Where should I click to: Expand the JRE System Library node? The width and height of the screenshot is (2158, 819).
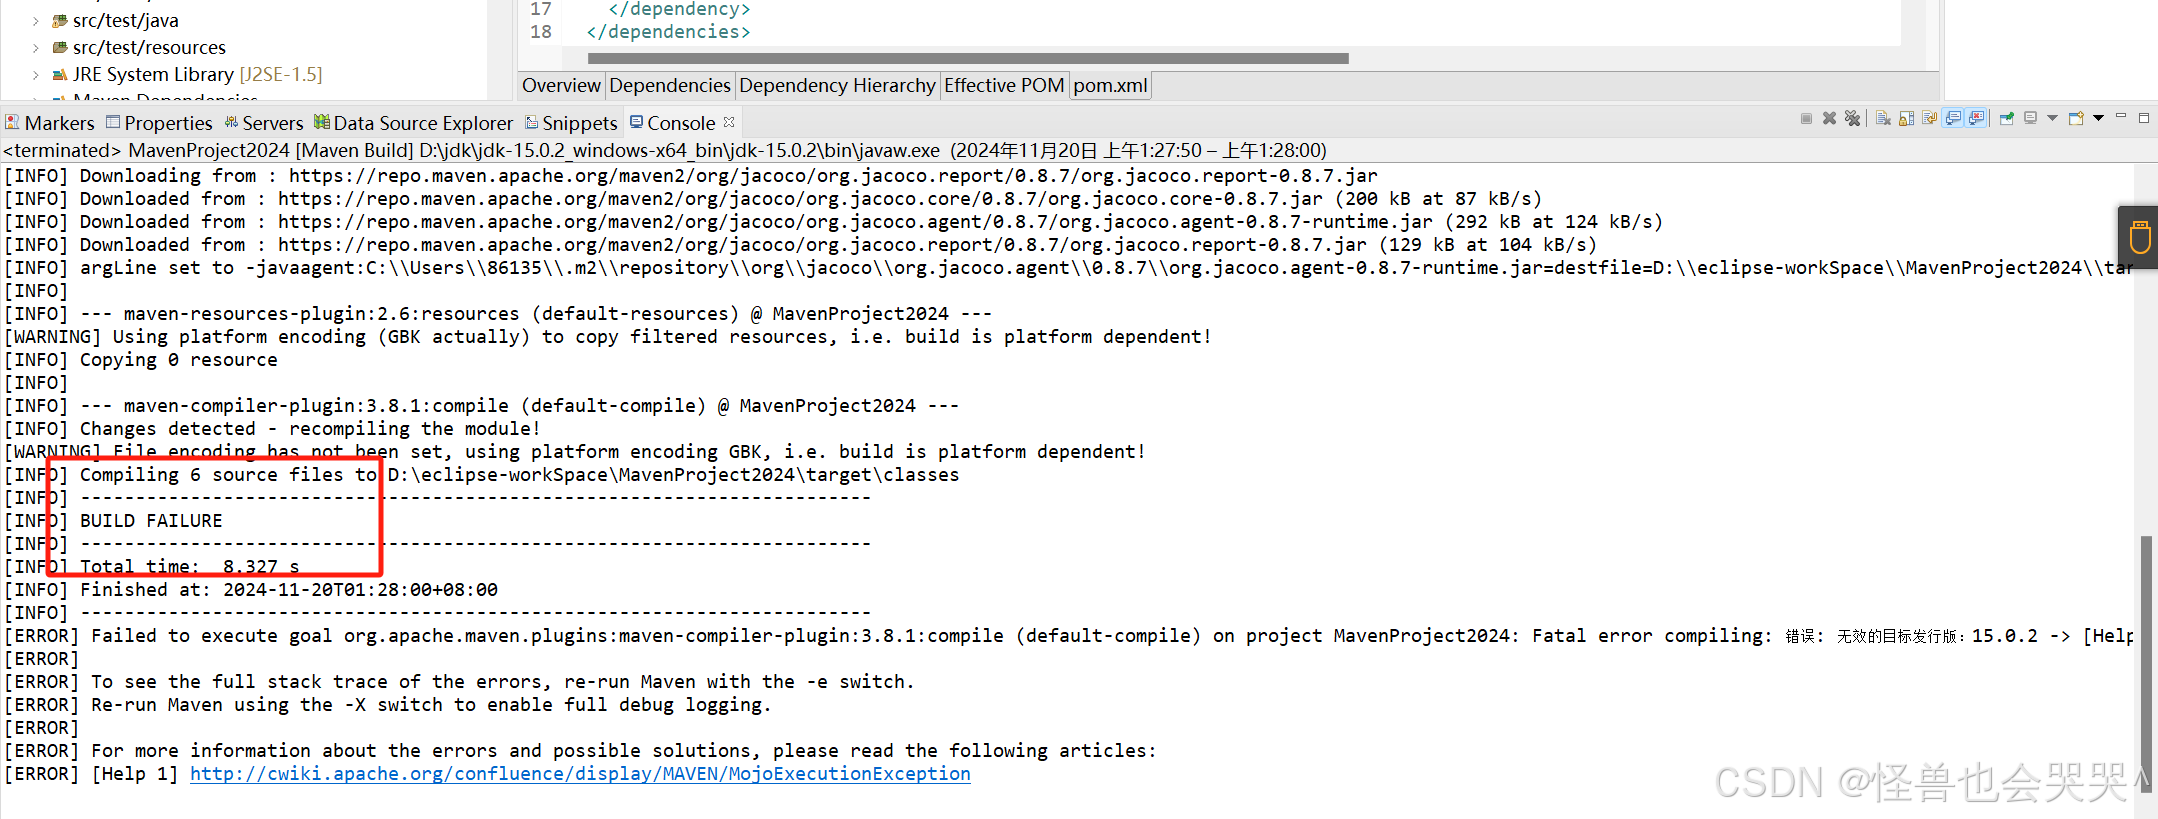coord(36,73)
